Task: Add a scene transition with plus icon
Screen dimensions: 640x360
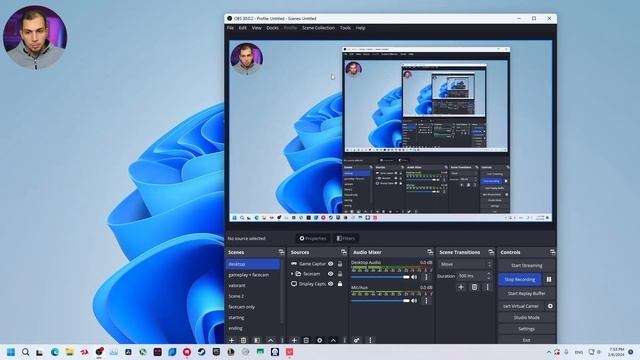Action: (x=461, y=287)
